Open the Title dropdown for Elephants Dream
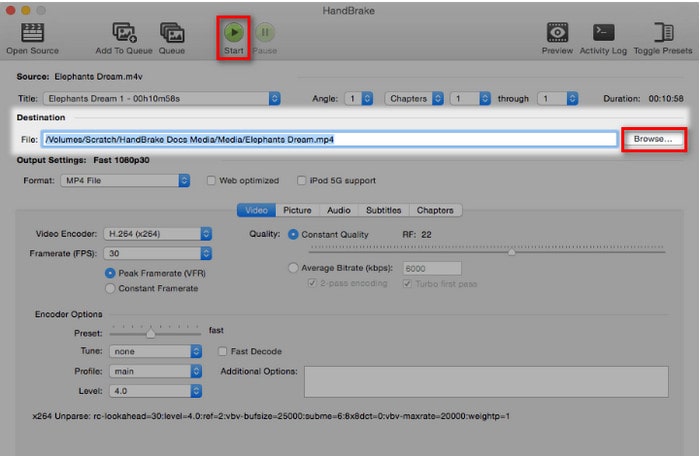700x456 pixels. 162,99
